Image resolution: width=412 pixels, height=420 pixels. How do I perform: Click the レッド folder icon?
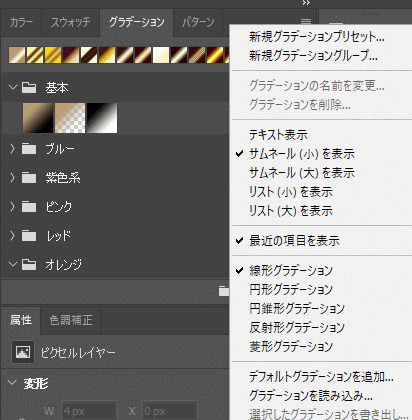[x=29, y=236]
